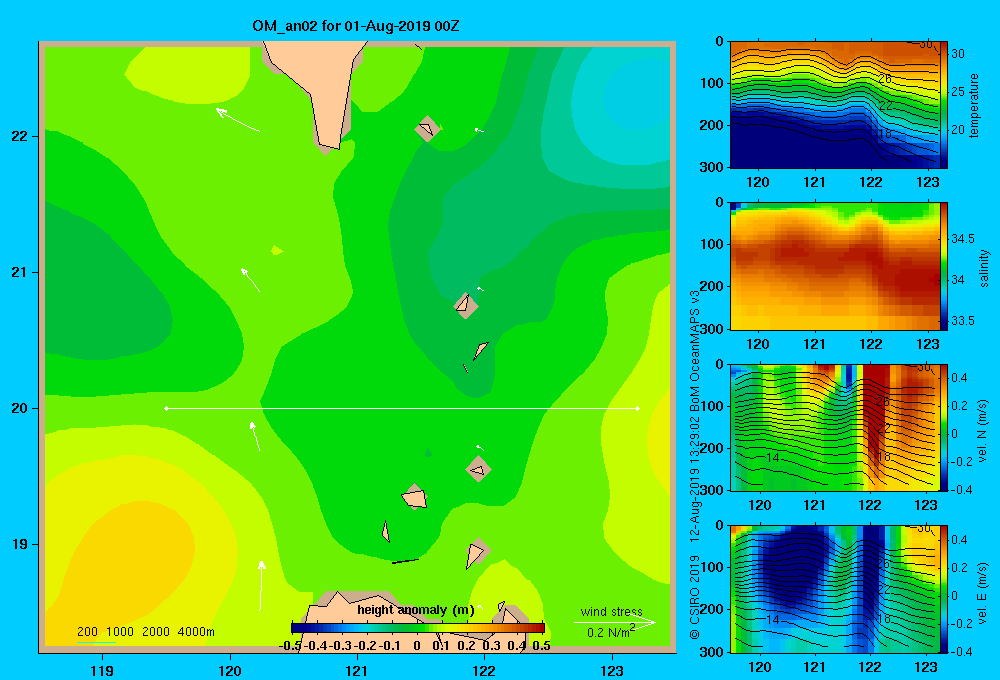Click the wind arrow near 22N 120E
The height and width of the screenshot is (680, 1000).
click(x=238, y=120)
